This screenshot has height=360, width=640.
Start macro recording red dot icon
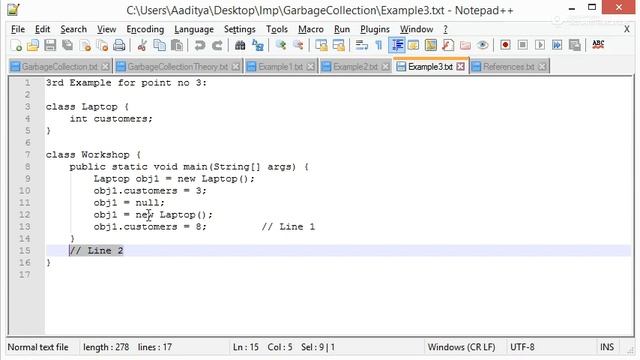click(x=505, y=45)
